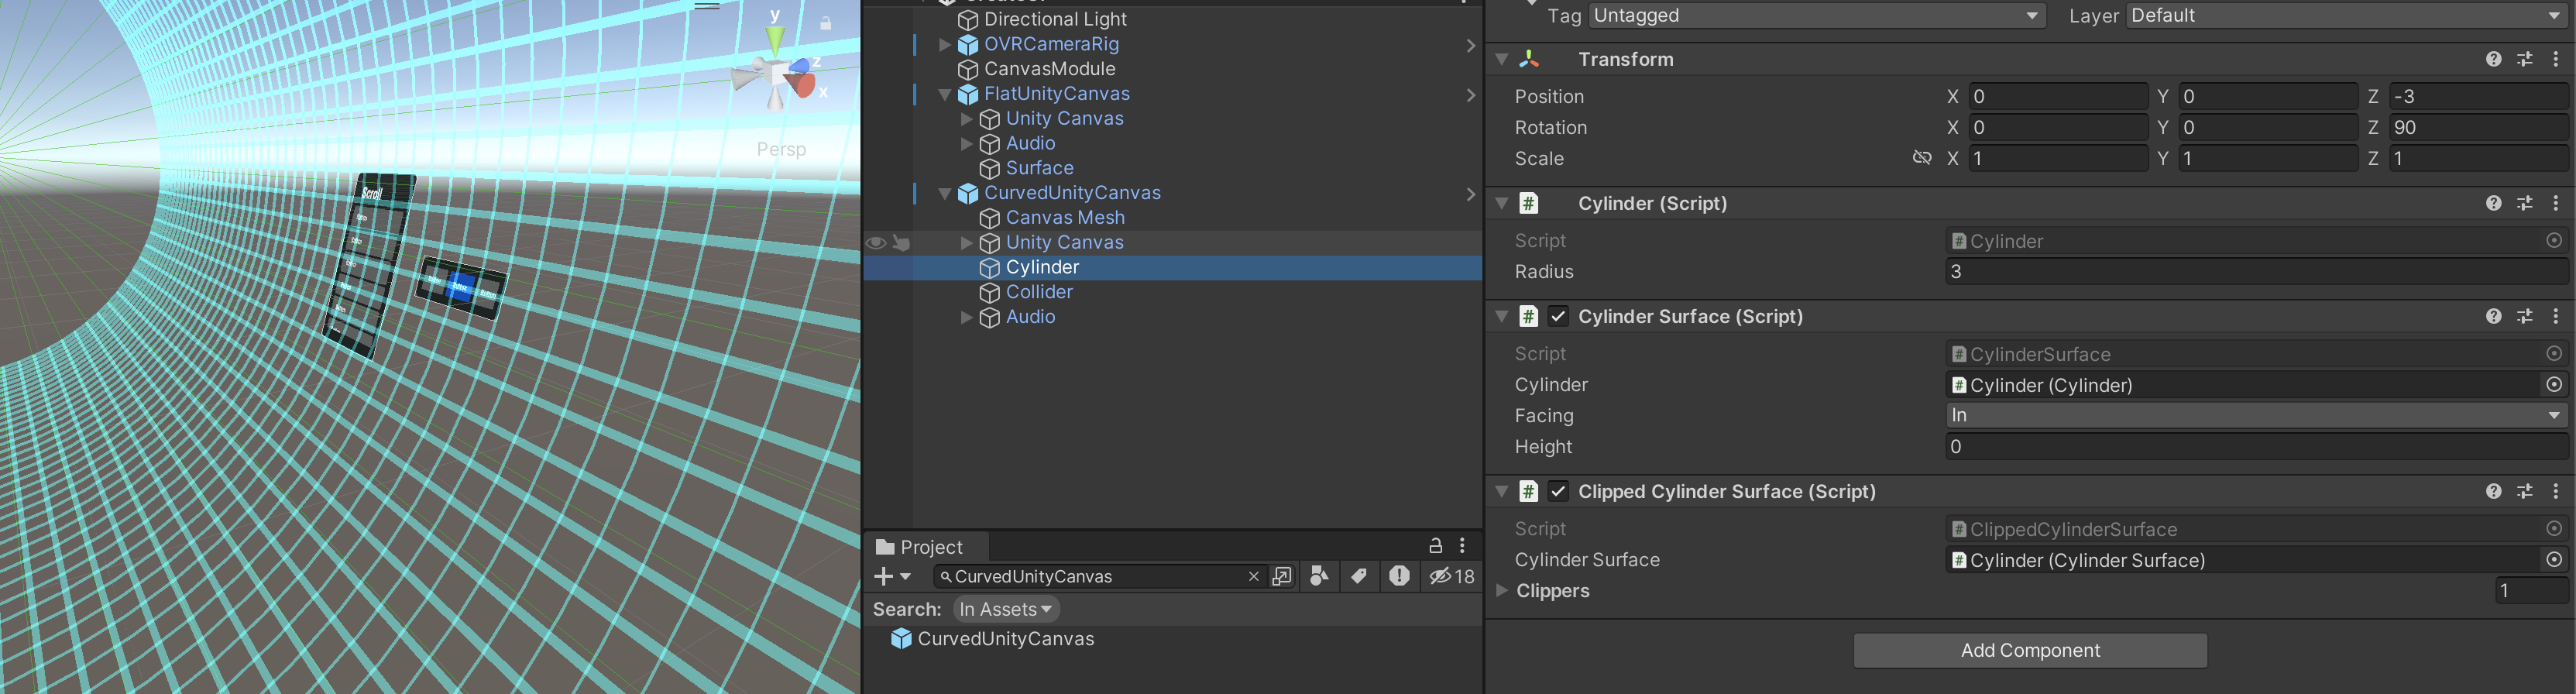Collapse the Transform component
The height and width of the screenshot is (694, 2576).
(x=1501, y=59)
